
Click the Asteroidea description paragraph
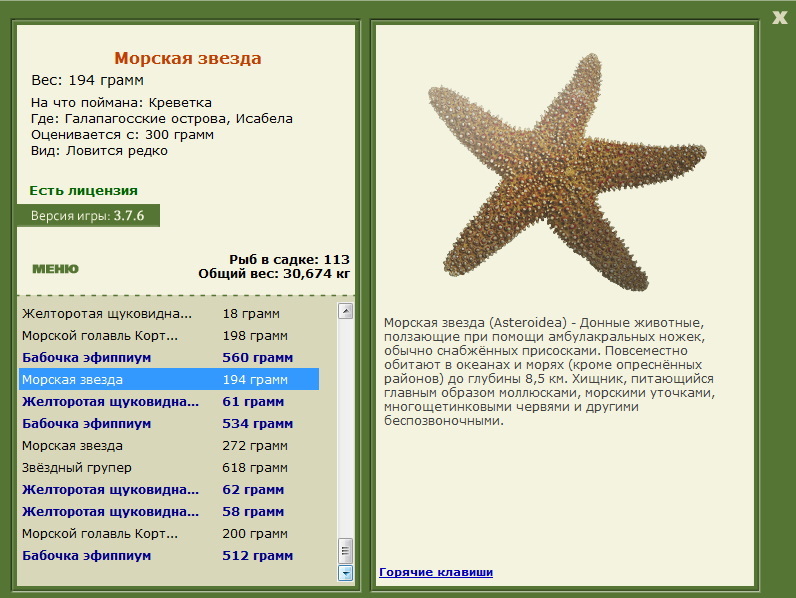click(549, 372)
